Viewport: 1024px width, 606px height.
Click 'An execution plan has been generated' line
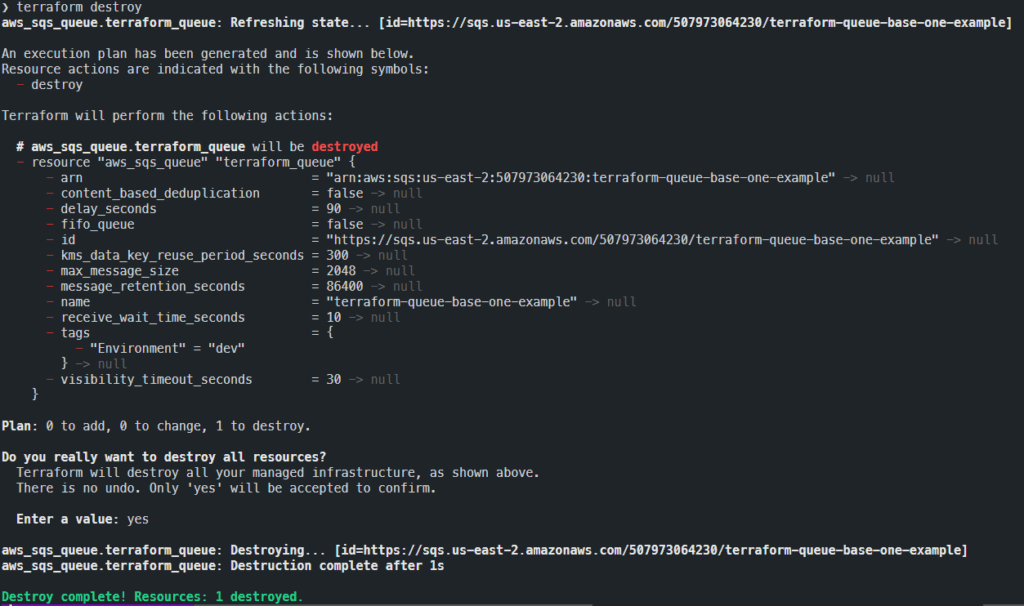tap(208, 54)
